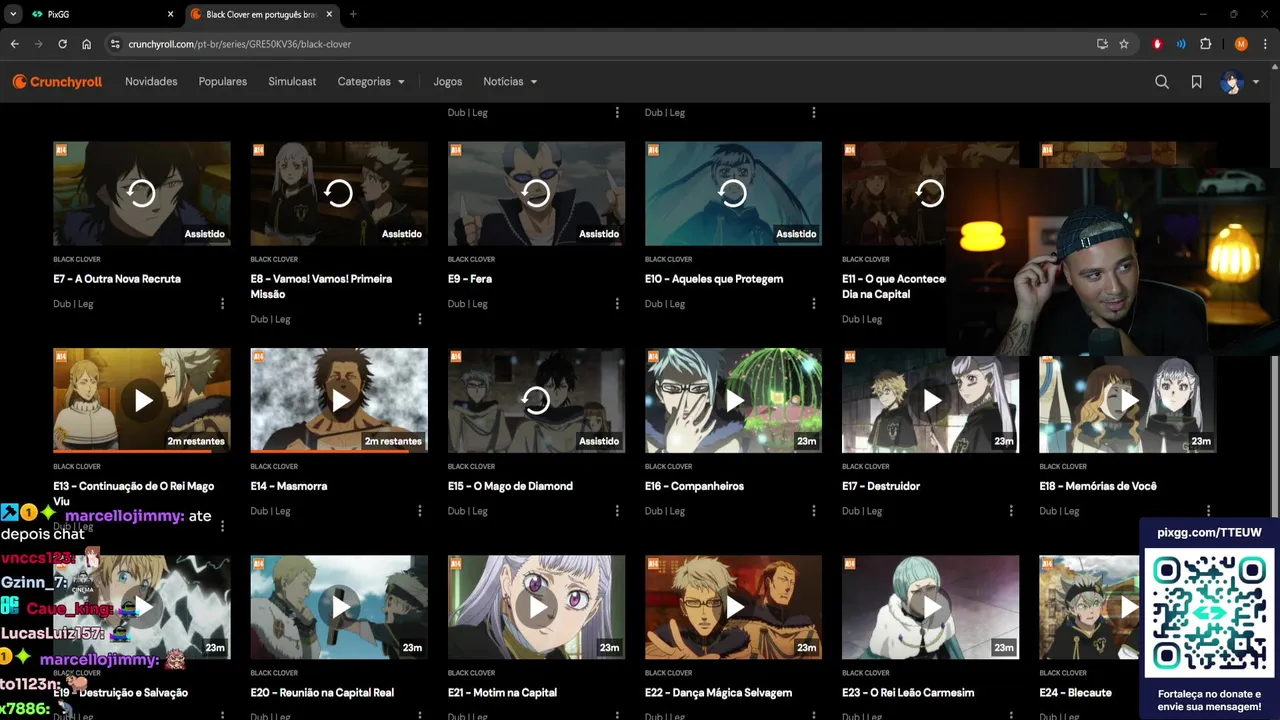Close the Black Clover browser tab
The height and width of the screenshot is (720, 1280).
click(329, 14)
